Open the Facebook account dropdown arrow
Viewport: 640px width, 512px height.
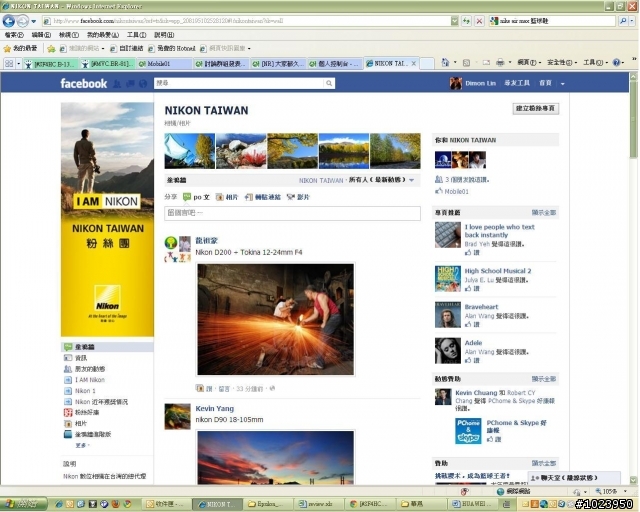(x=562, y=84)
